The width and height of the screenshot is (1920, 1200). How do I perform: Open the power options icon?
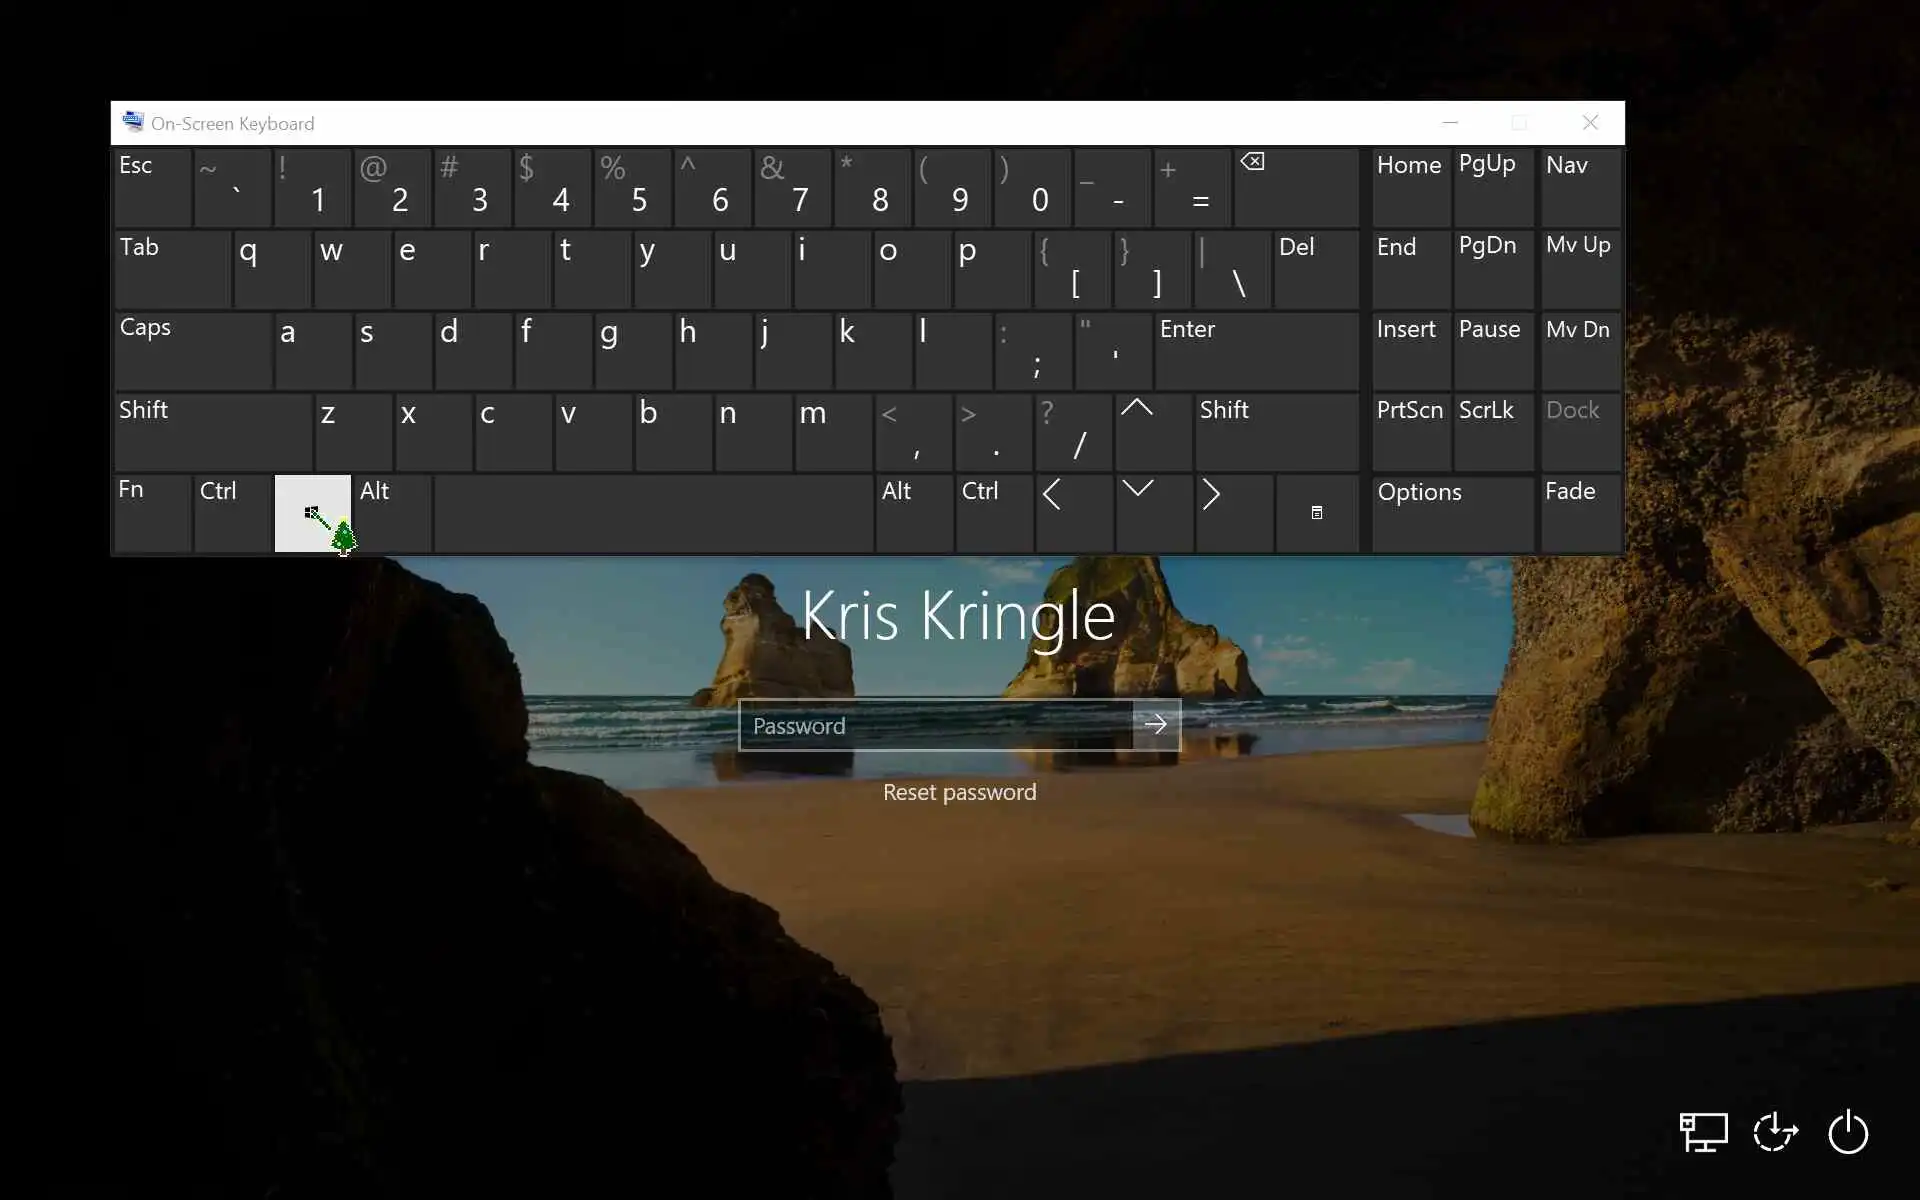click(1847, 1133)
